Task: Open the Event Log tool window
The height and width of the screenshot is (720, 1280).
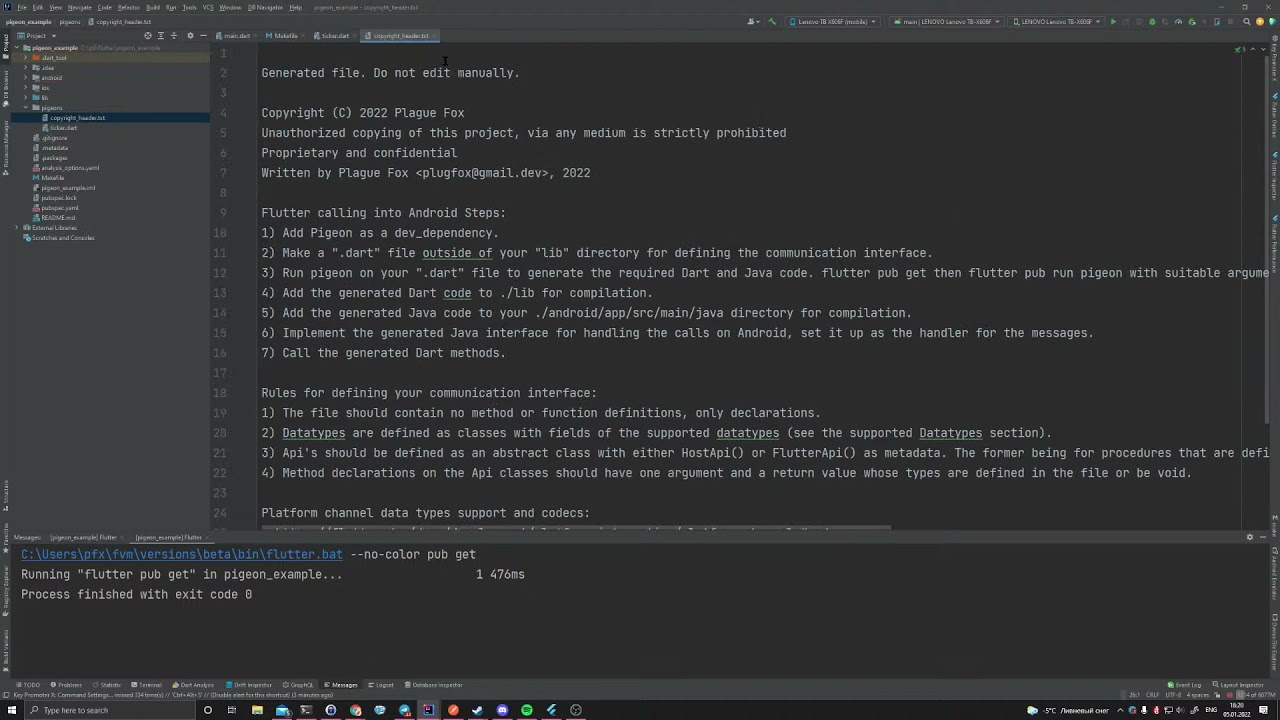Action: point(1185,685)
